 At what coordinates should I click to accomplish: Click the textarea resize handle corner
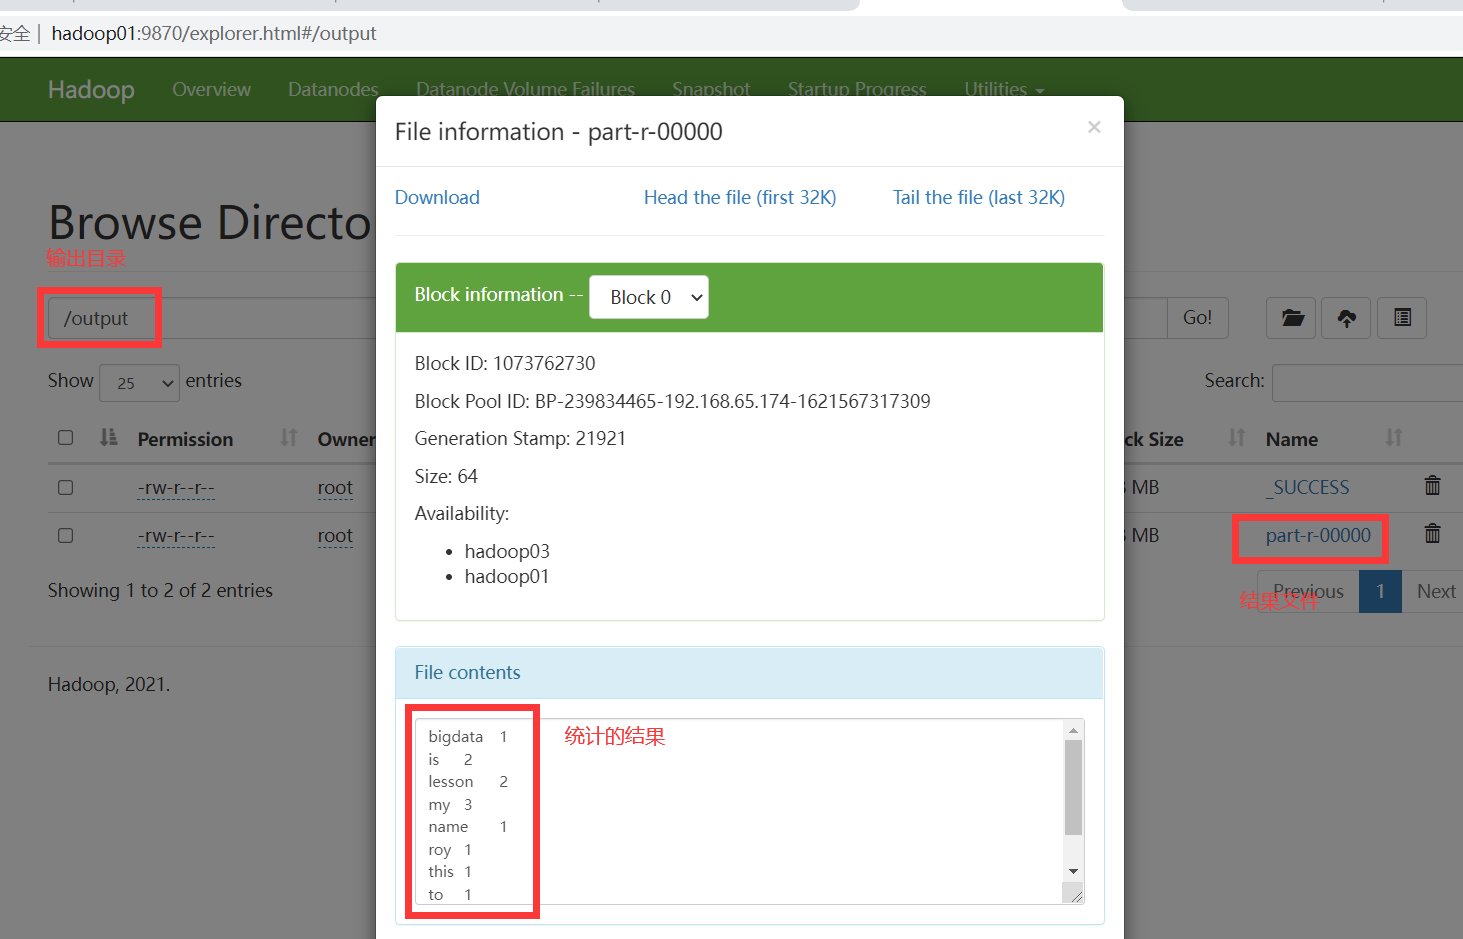tap(1076, 896)
